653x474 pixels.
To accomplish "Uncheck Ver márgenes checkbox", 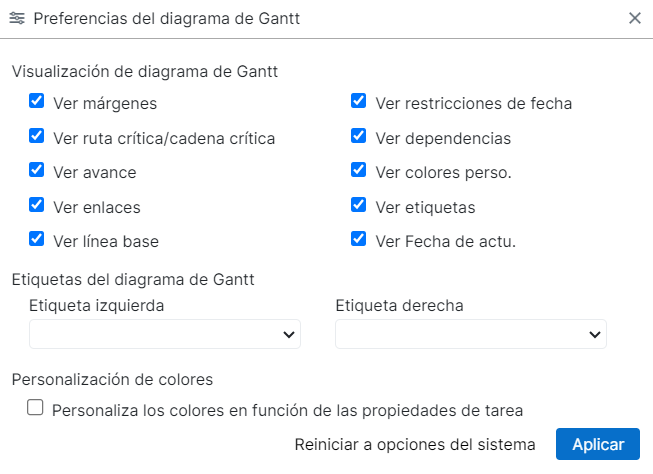I will point(37,101).
